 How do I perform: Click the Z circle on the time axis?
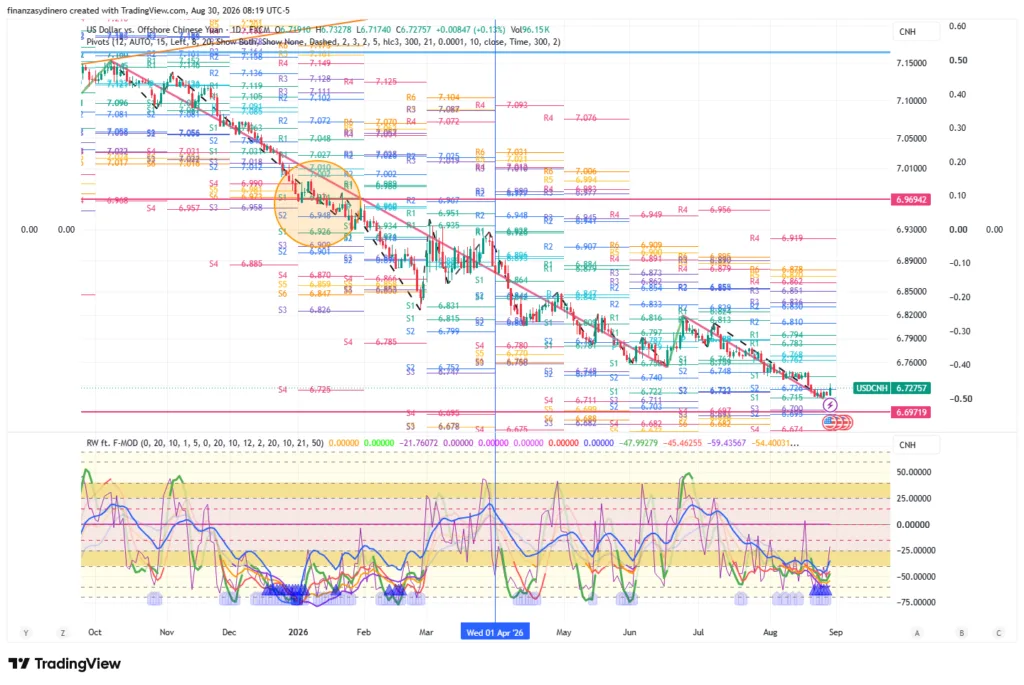(63, 633)
